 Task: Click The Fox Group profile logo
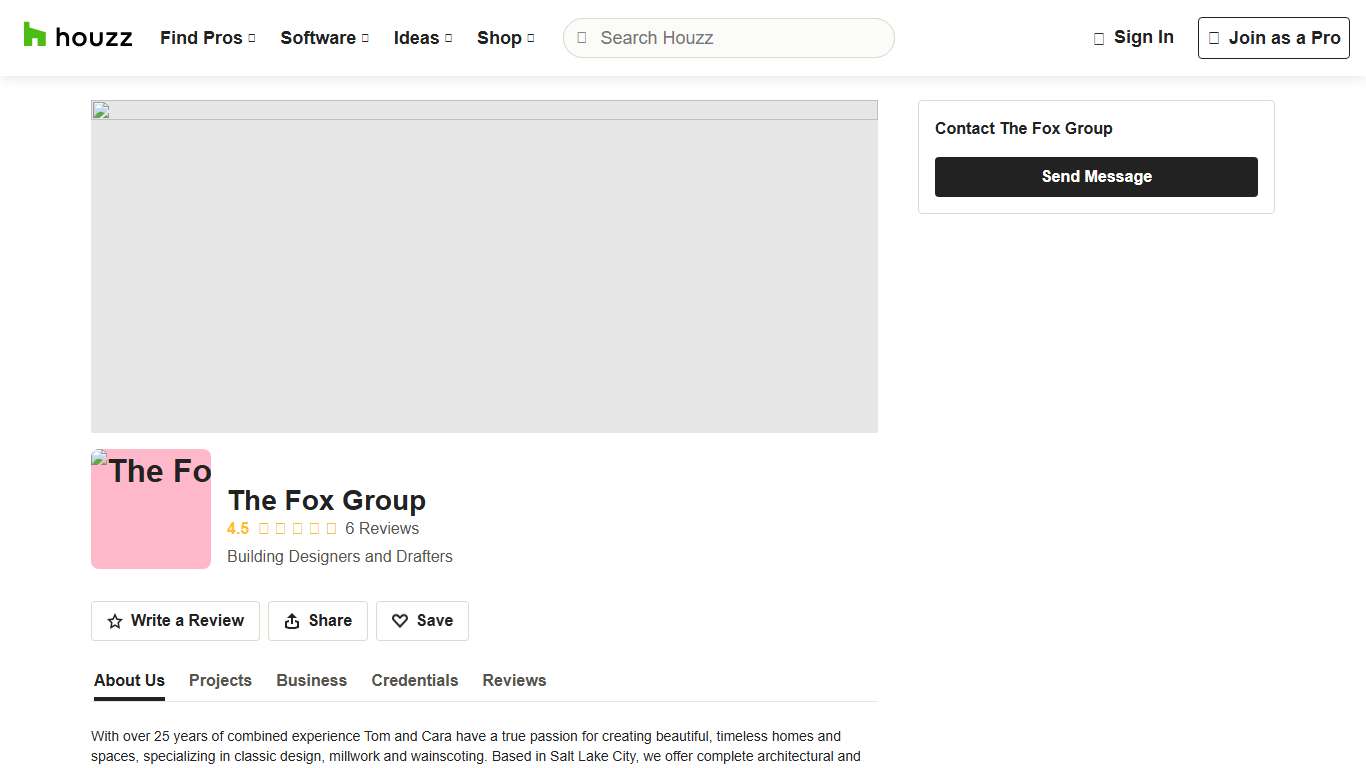151,509
